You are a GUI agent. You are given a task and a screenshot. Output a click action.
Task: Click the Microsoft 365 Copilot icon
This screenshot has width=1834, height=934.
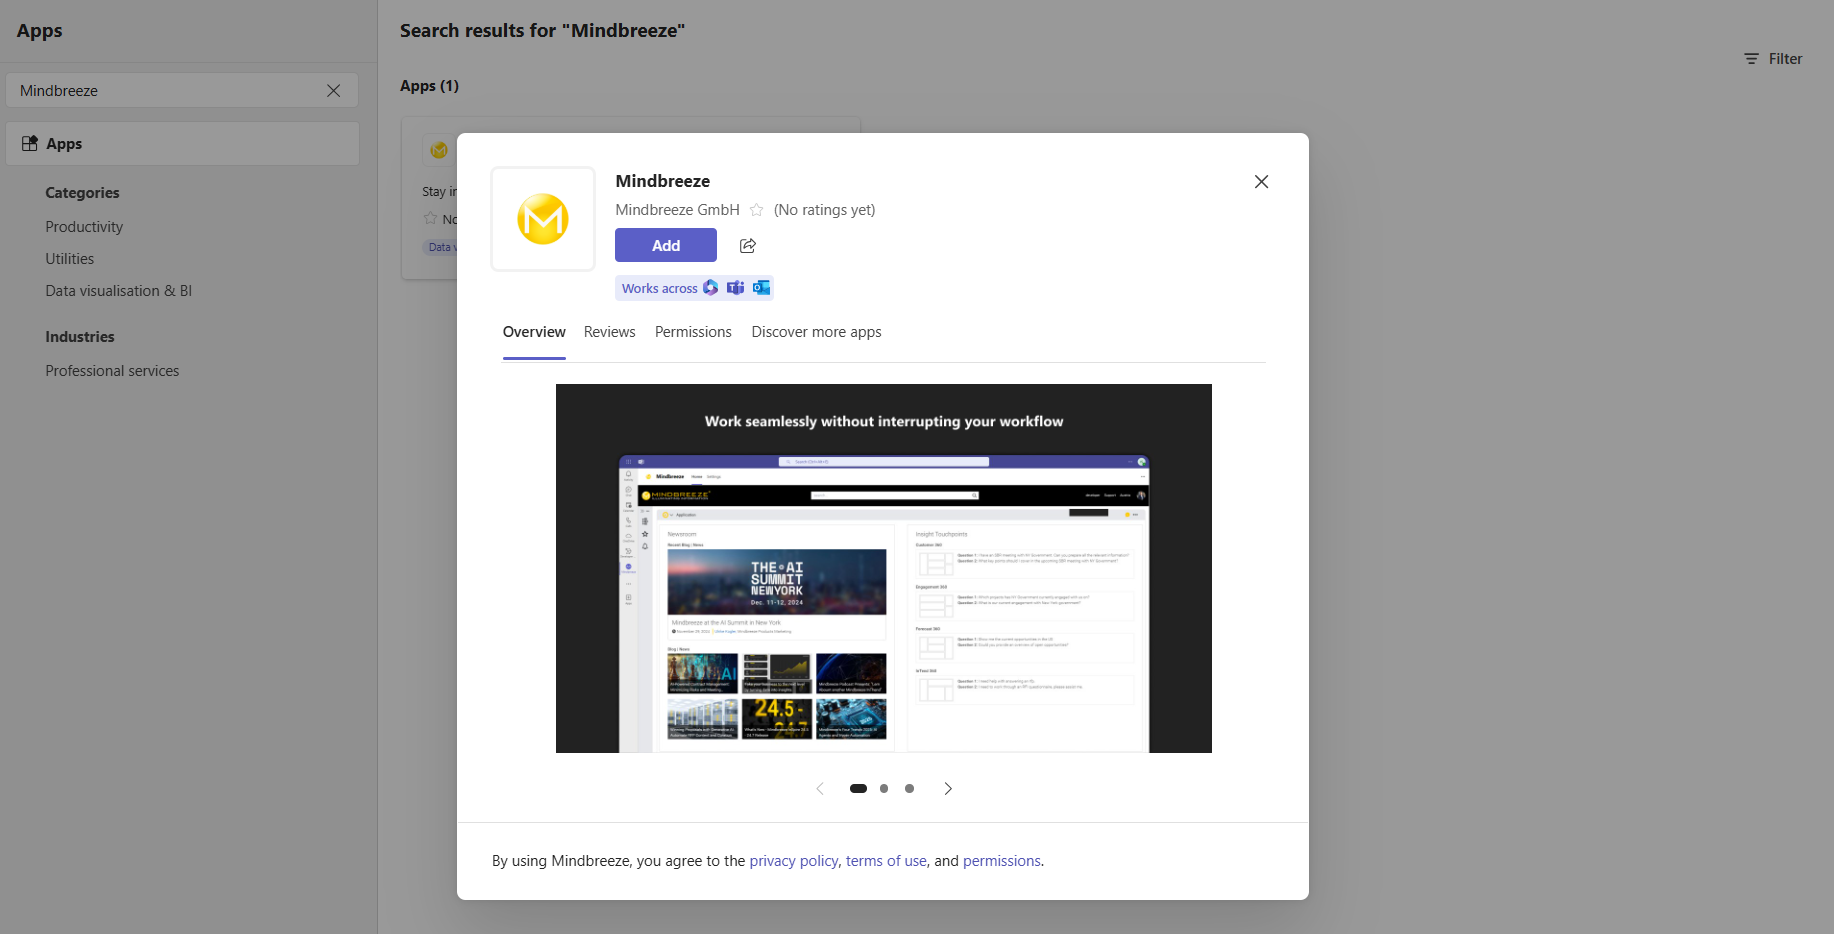pos(710,288)
